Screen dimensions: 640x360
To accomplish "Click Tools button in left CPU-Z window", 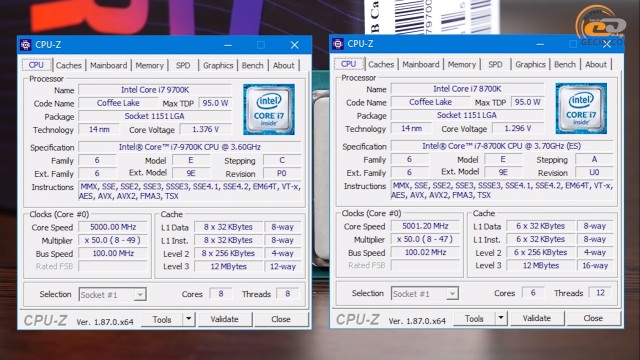I will (162, 320).
